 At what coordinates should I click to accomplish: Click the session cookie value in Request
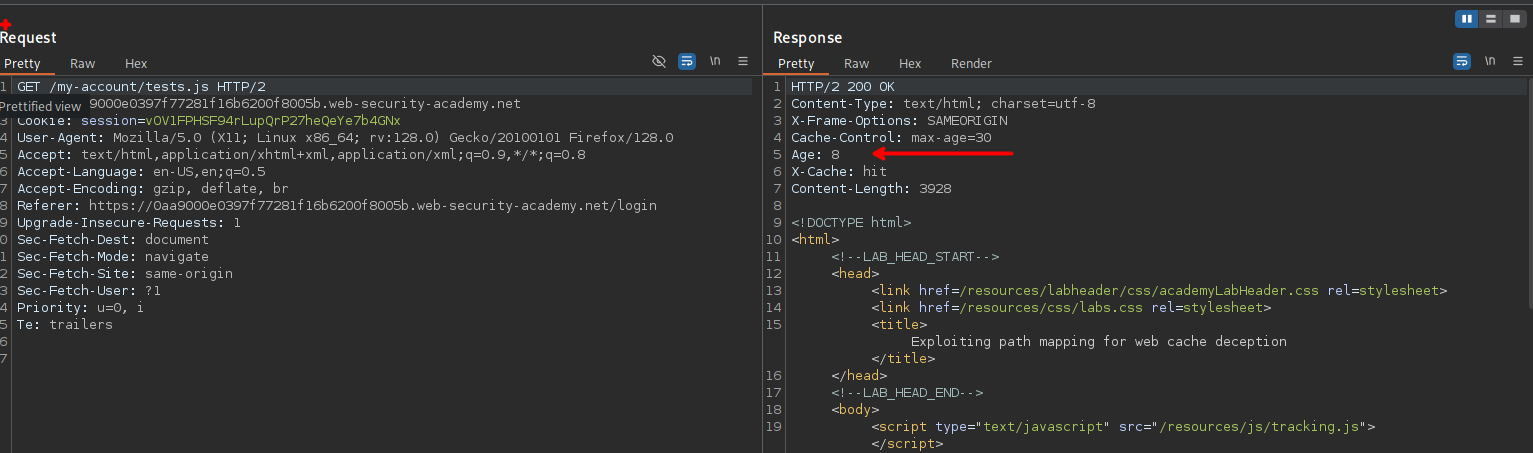[x=273, y=121]
